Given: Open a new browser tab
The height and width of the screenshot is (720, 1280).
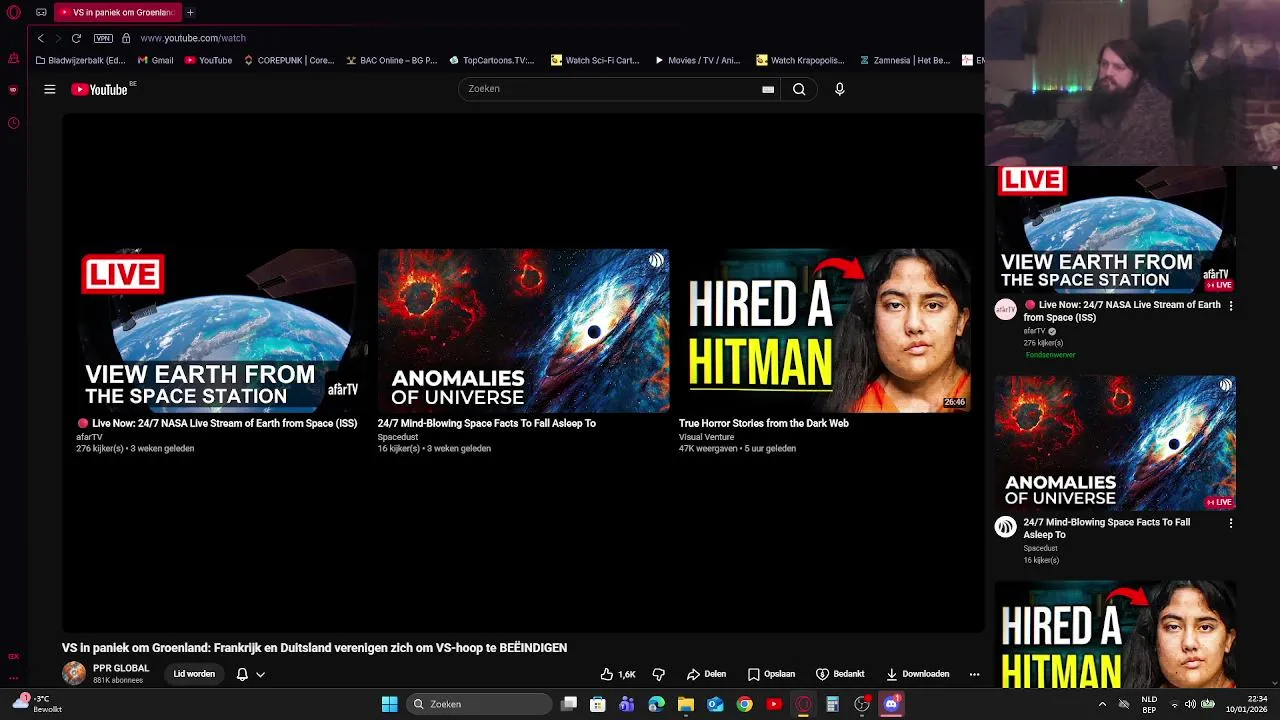Looking at the screenshot, I should pos(190,12).
